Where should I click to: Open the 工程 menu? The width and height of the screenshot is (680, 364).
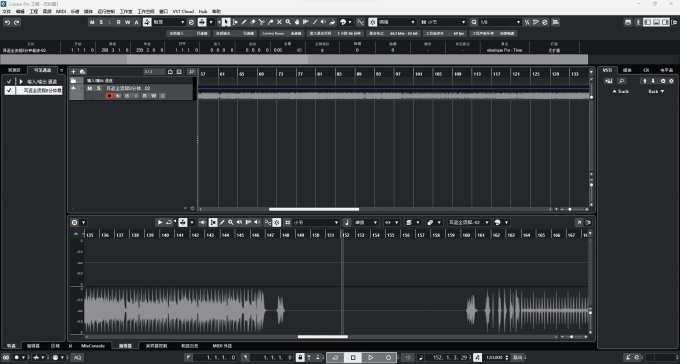(33, 12)
